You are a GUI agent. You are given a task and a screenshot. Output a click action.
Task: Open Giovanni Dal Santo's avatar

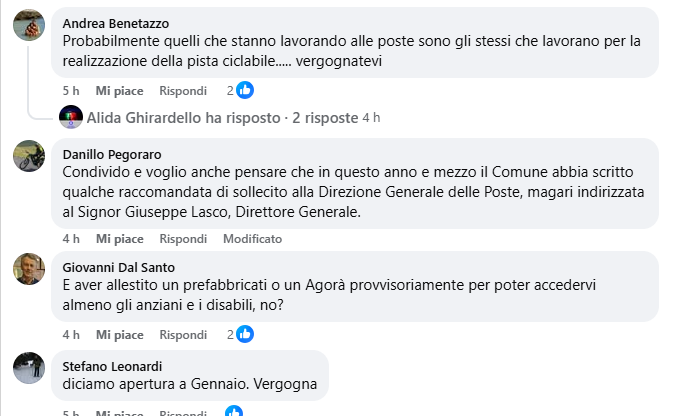(x=28, y=268)
